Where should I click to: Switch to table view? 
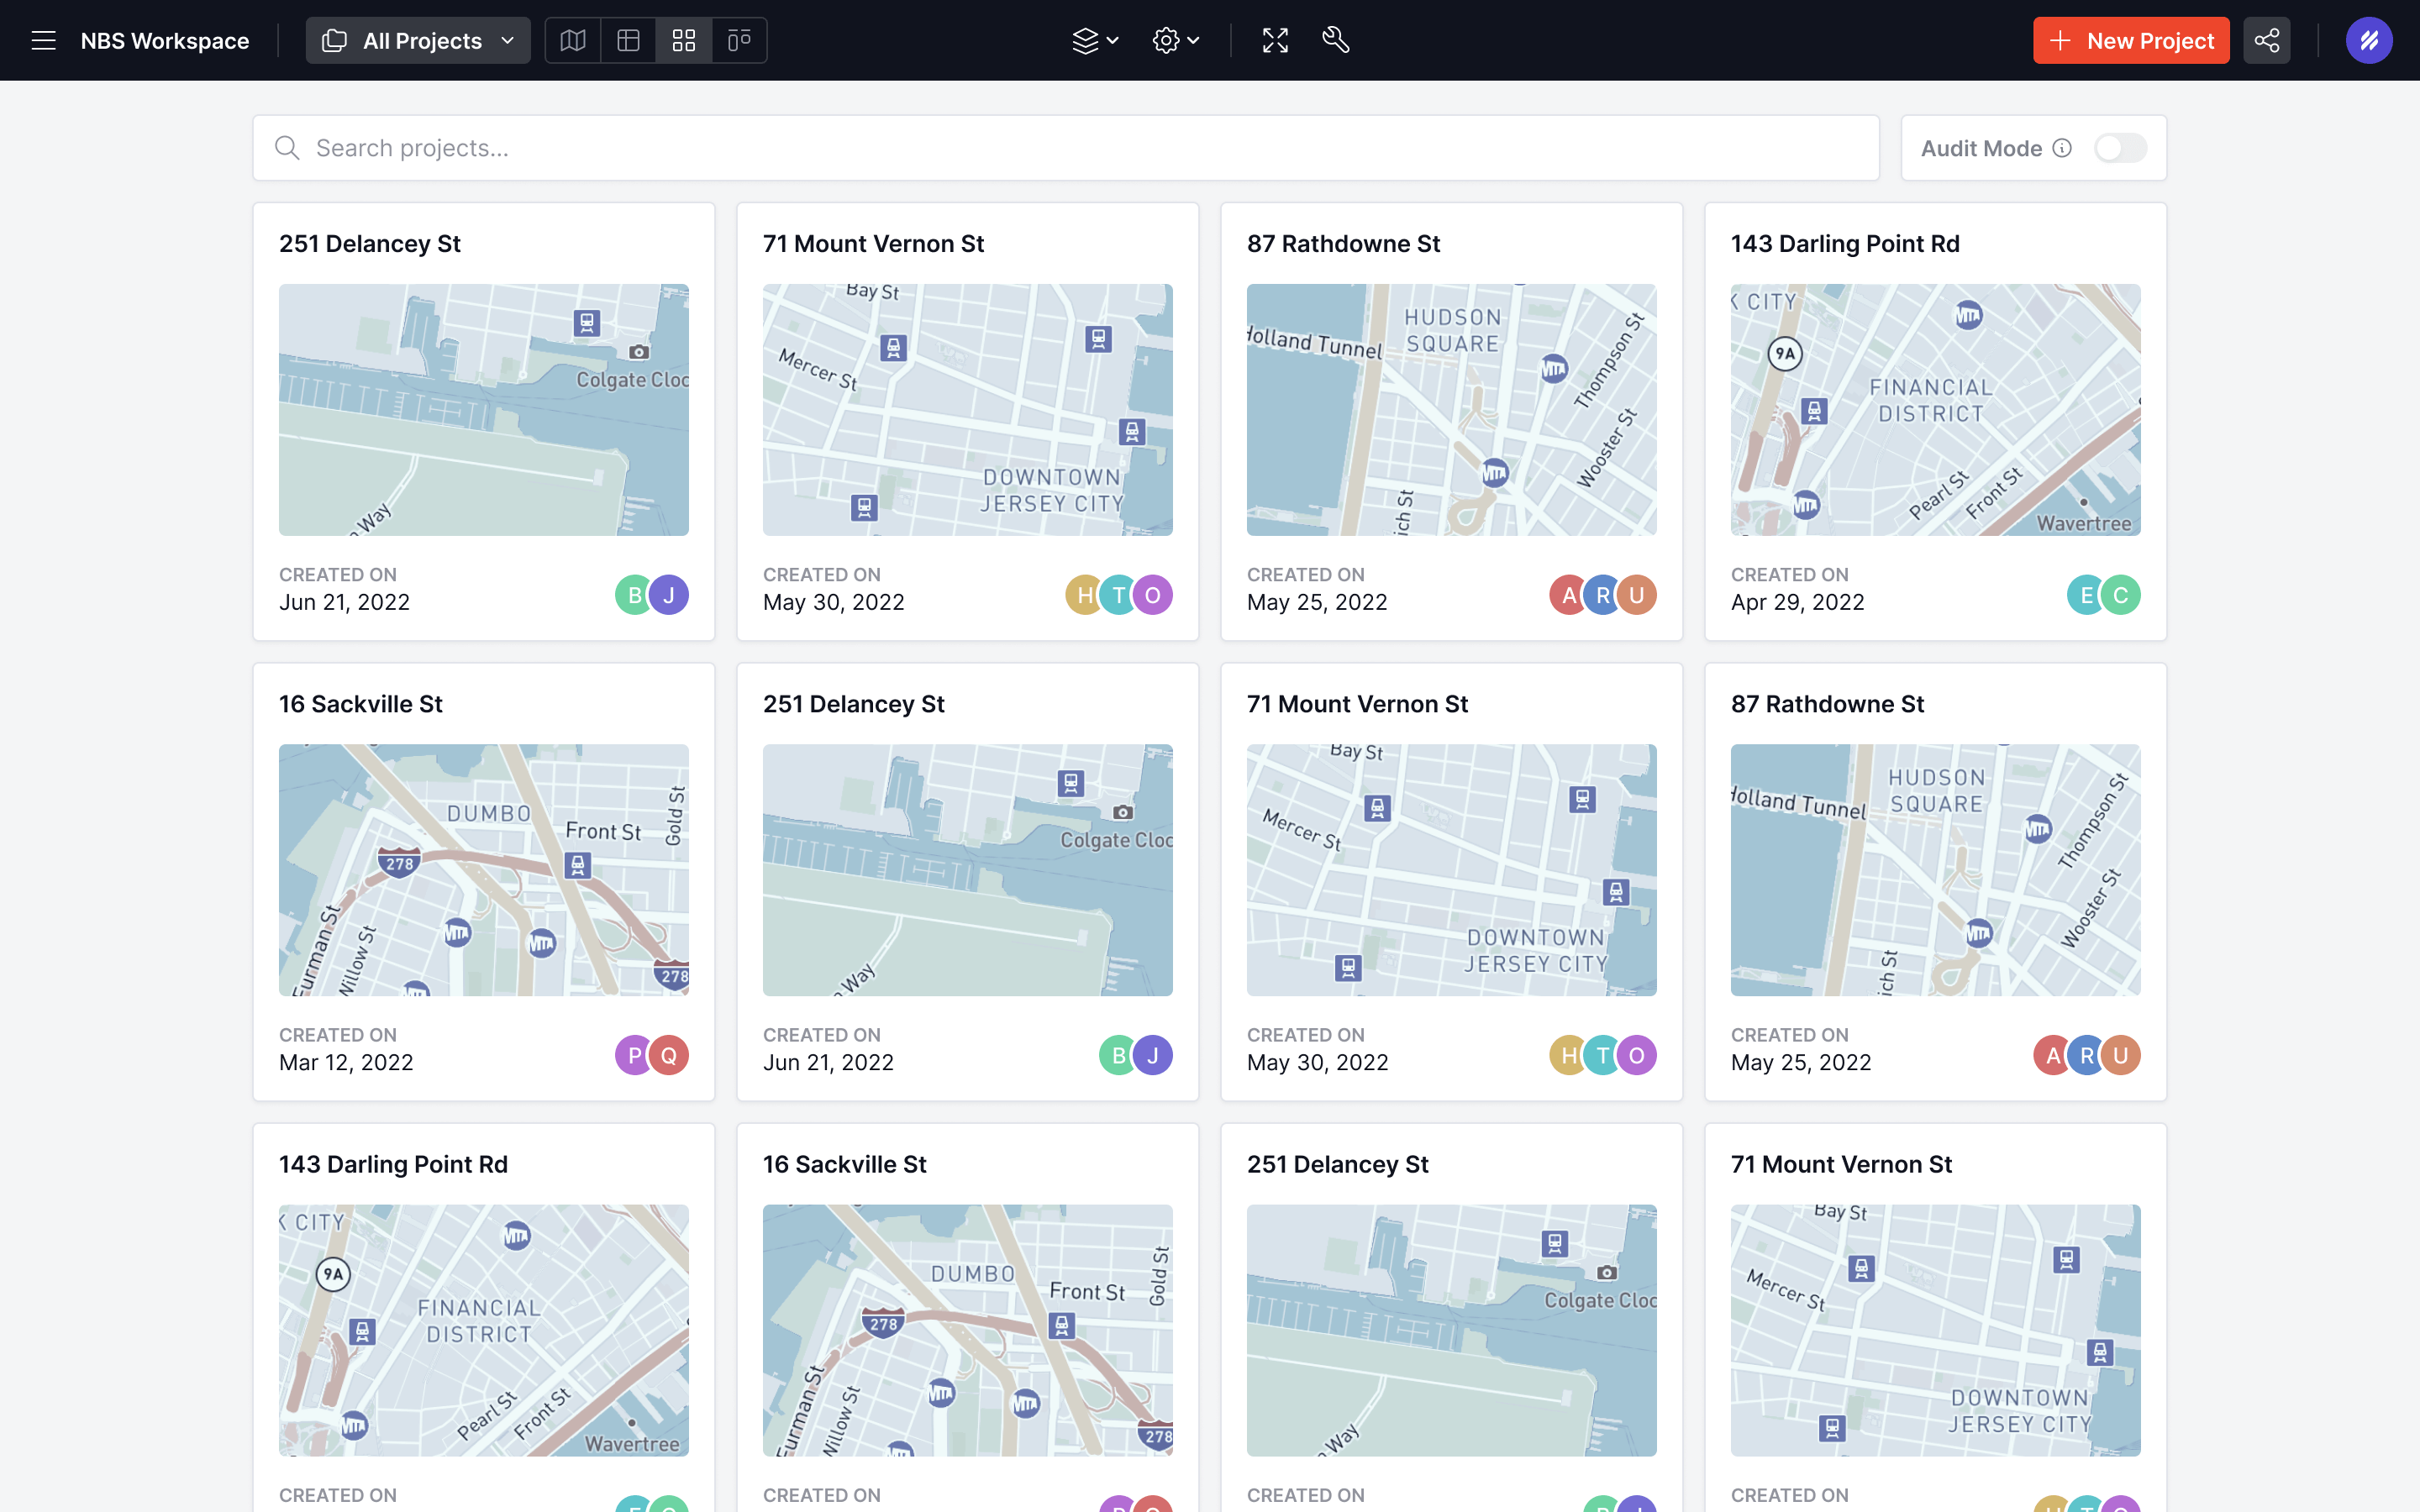click(x=628, y=40)
